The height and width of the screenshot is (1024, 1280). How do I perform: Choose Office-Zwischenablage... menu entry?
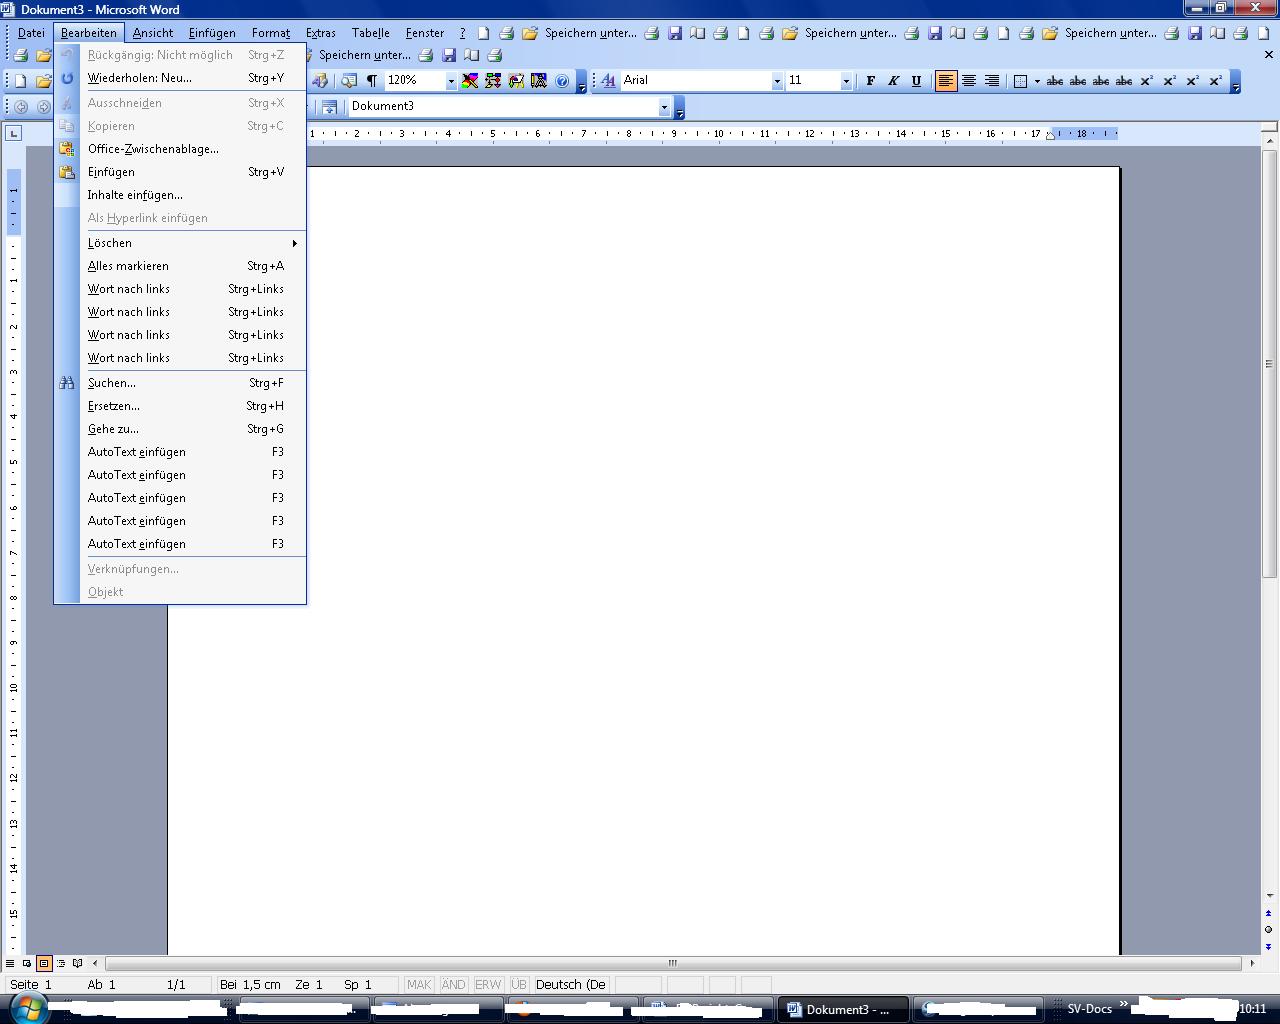tap(180, 149)
